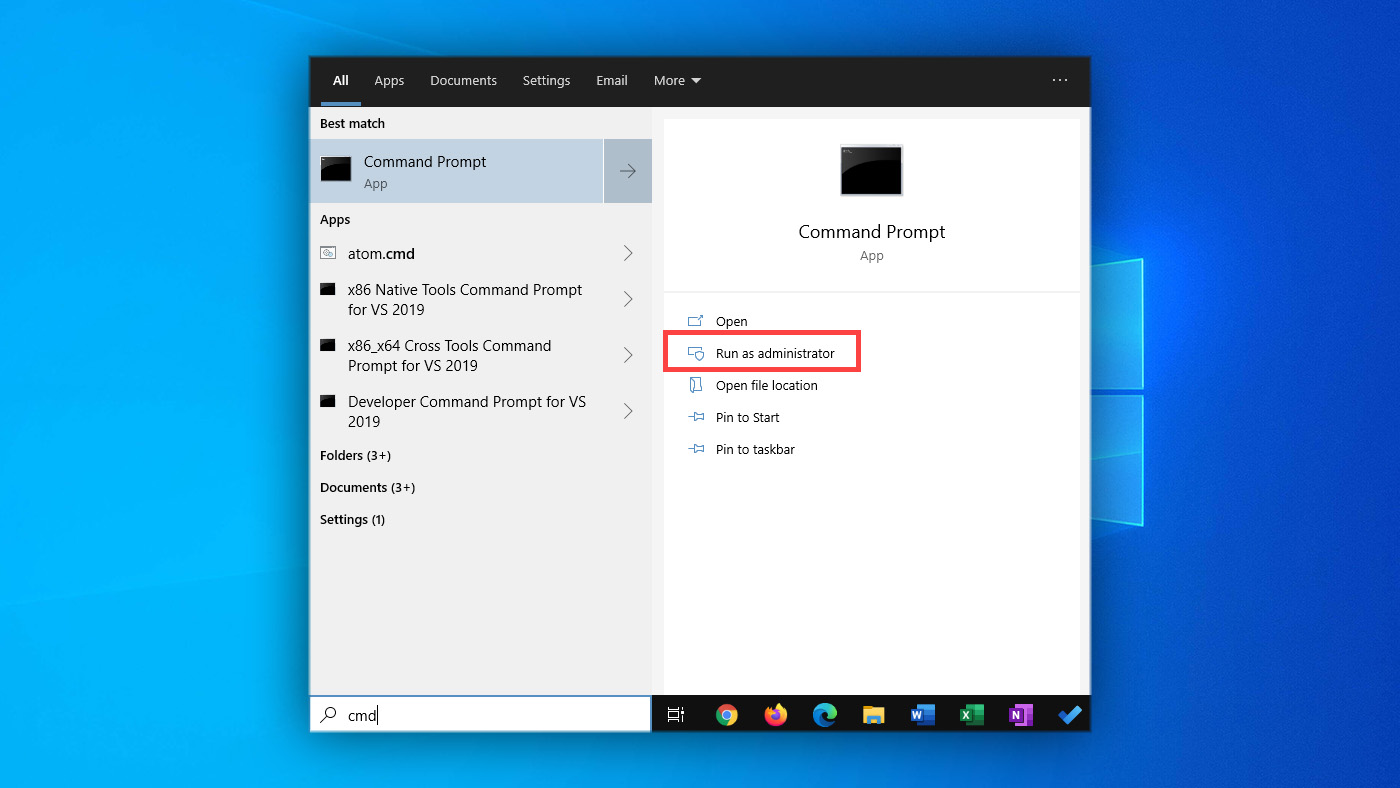Select Pin to taskbar option
Viewport: 1400px width, 788px height.
coord(755,450)
